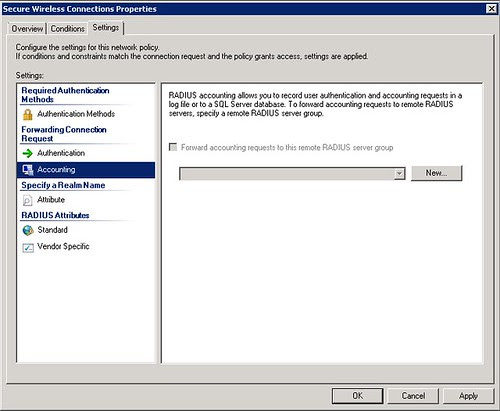Select Authentication Methods in settings list
This screenshot has height=411, width=500.
[x=76, y=114]
